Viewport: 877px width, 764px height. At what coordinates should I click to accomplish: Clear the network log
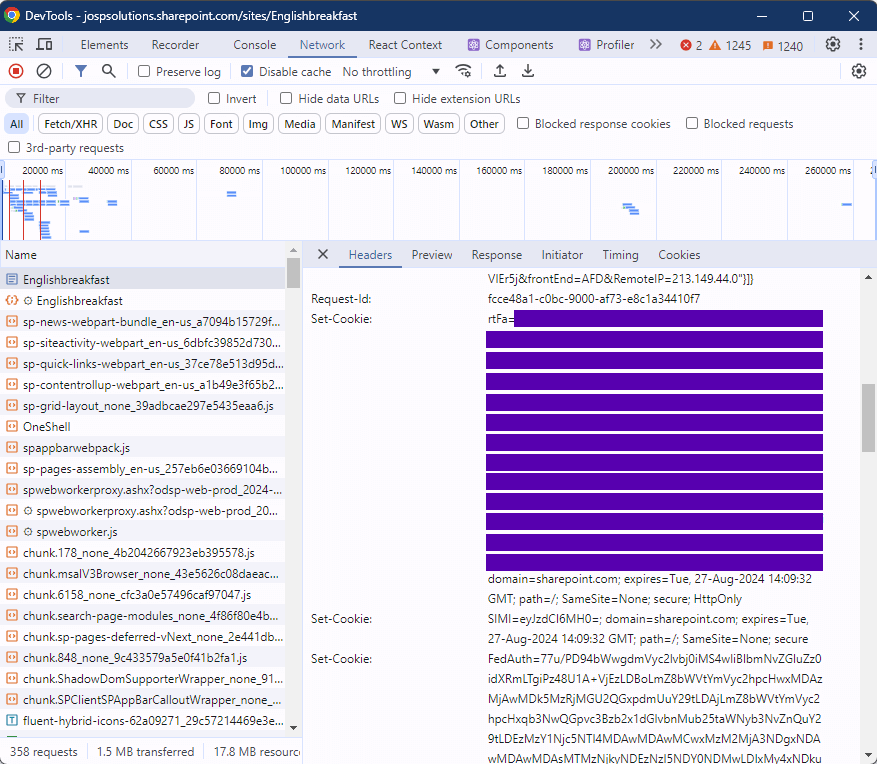44,72
